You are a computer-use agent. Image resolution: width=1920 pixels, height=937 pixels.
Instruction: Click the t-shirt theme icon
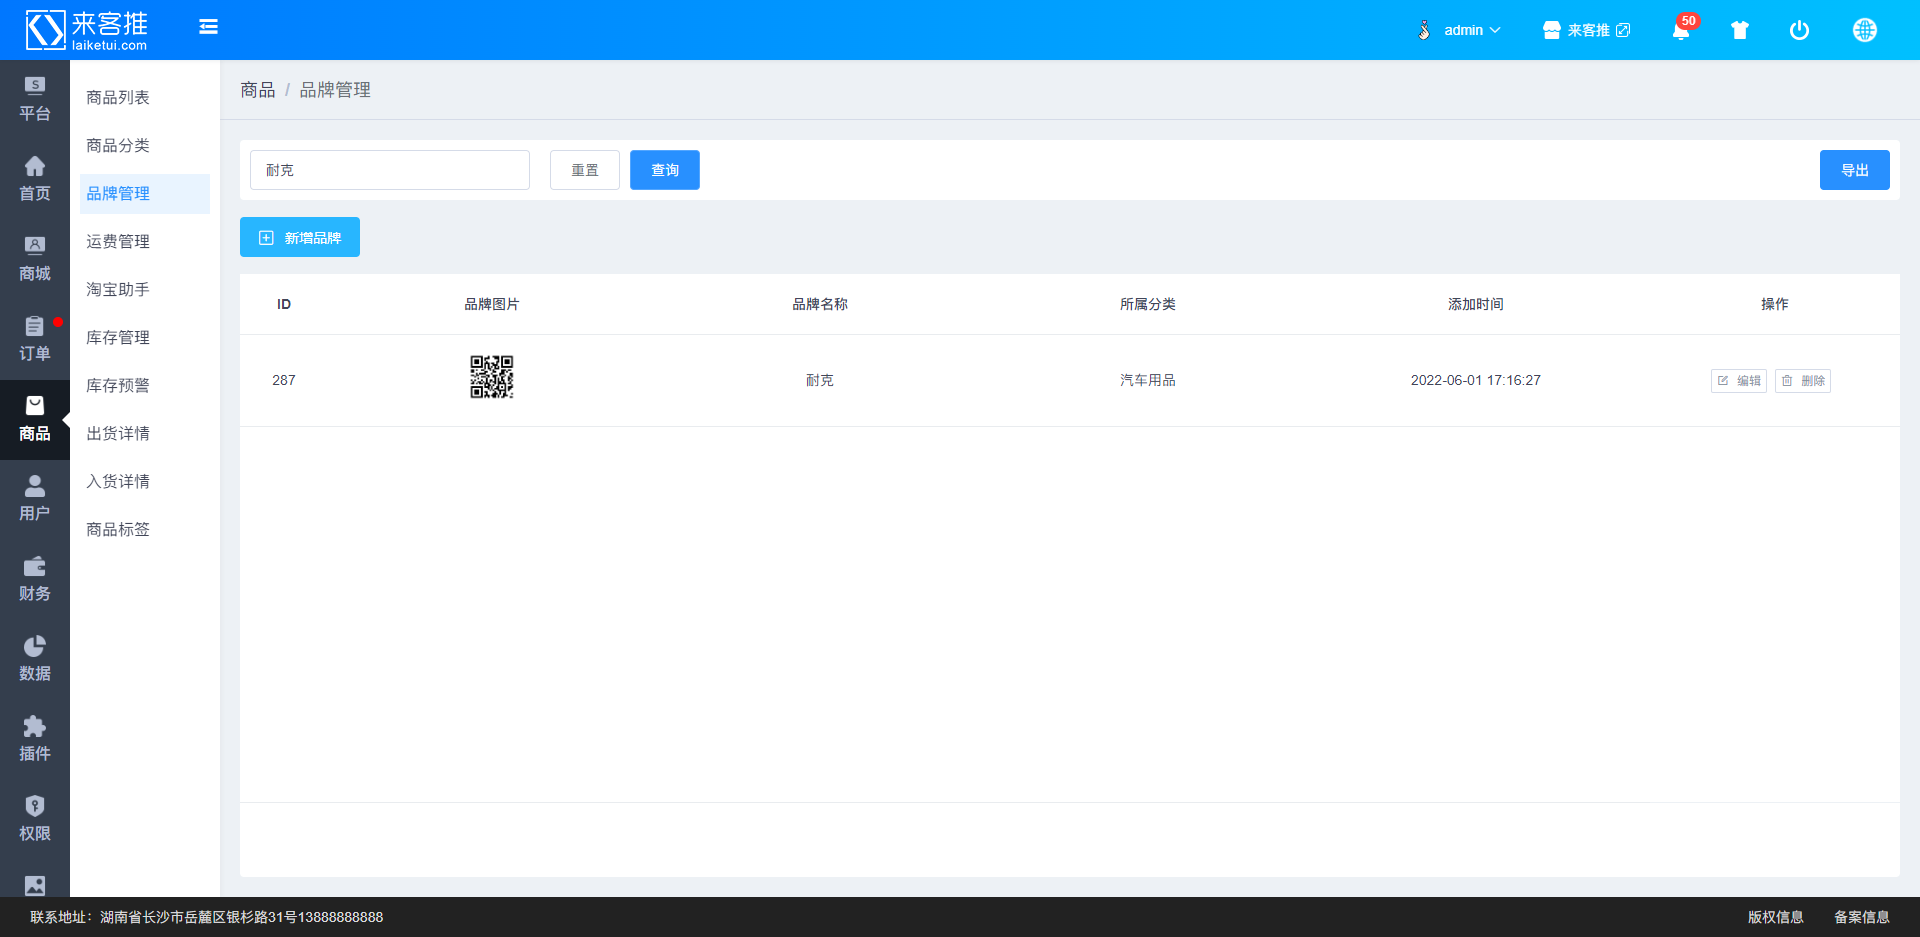point(1740,30)
